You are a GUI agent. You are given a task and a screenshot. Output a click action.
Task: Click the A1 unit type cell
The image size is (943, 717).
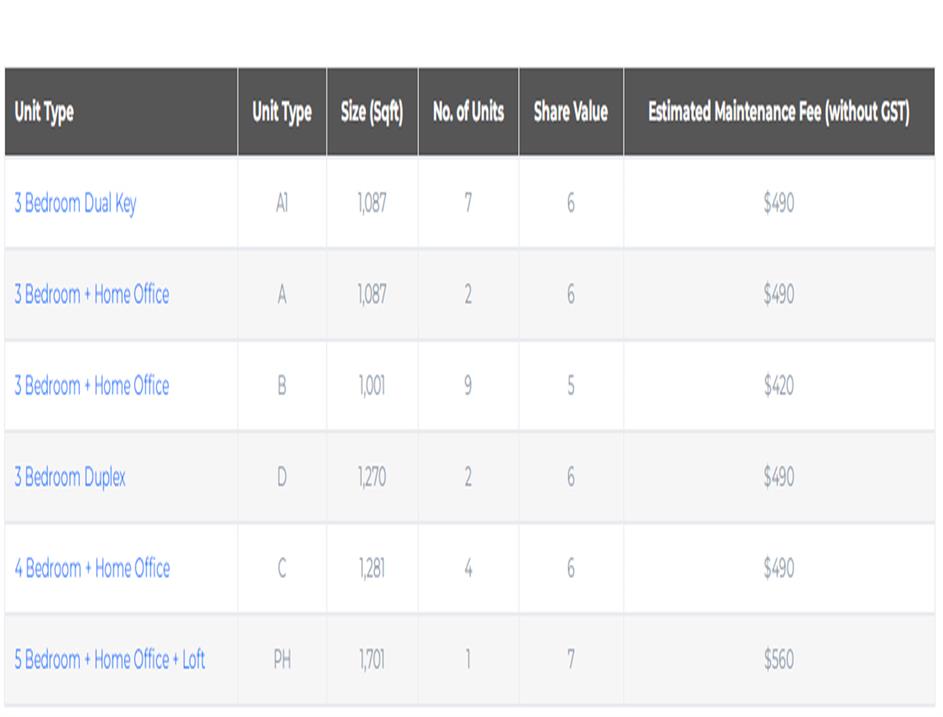282,204
